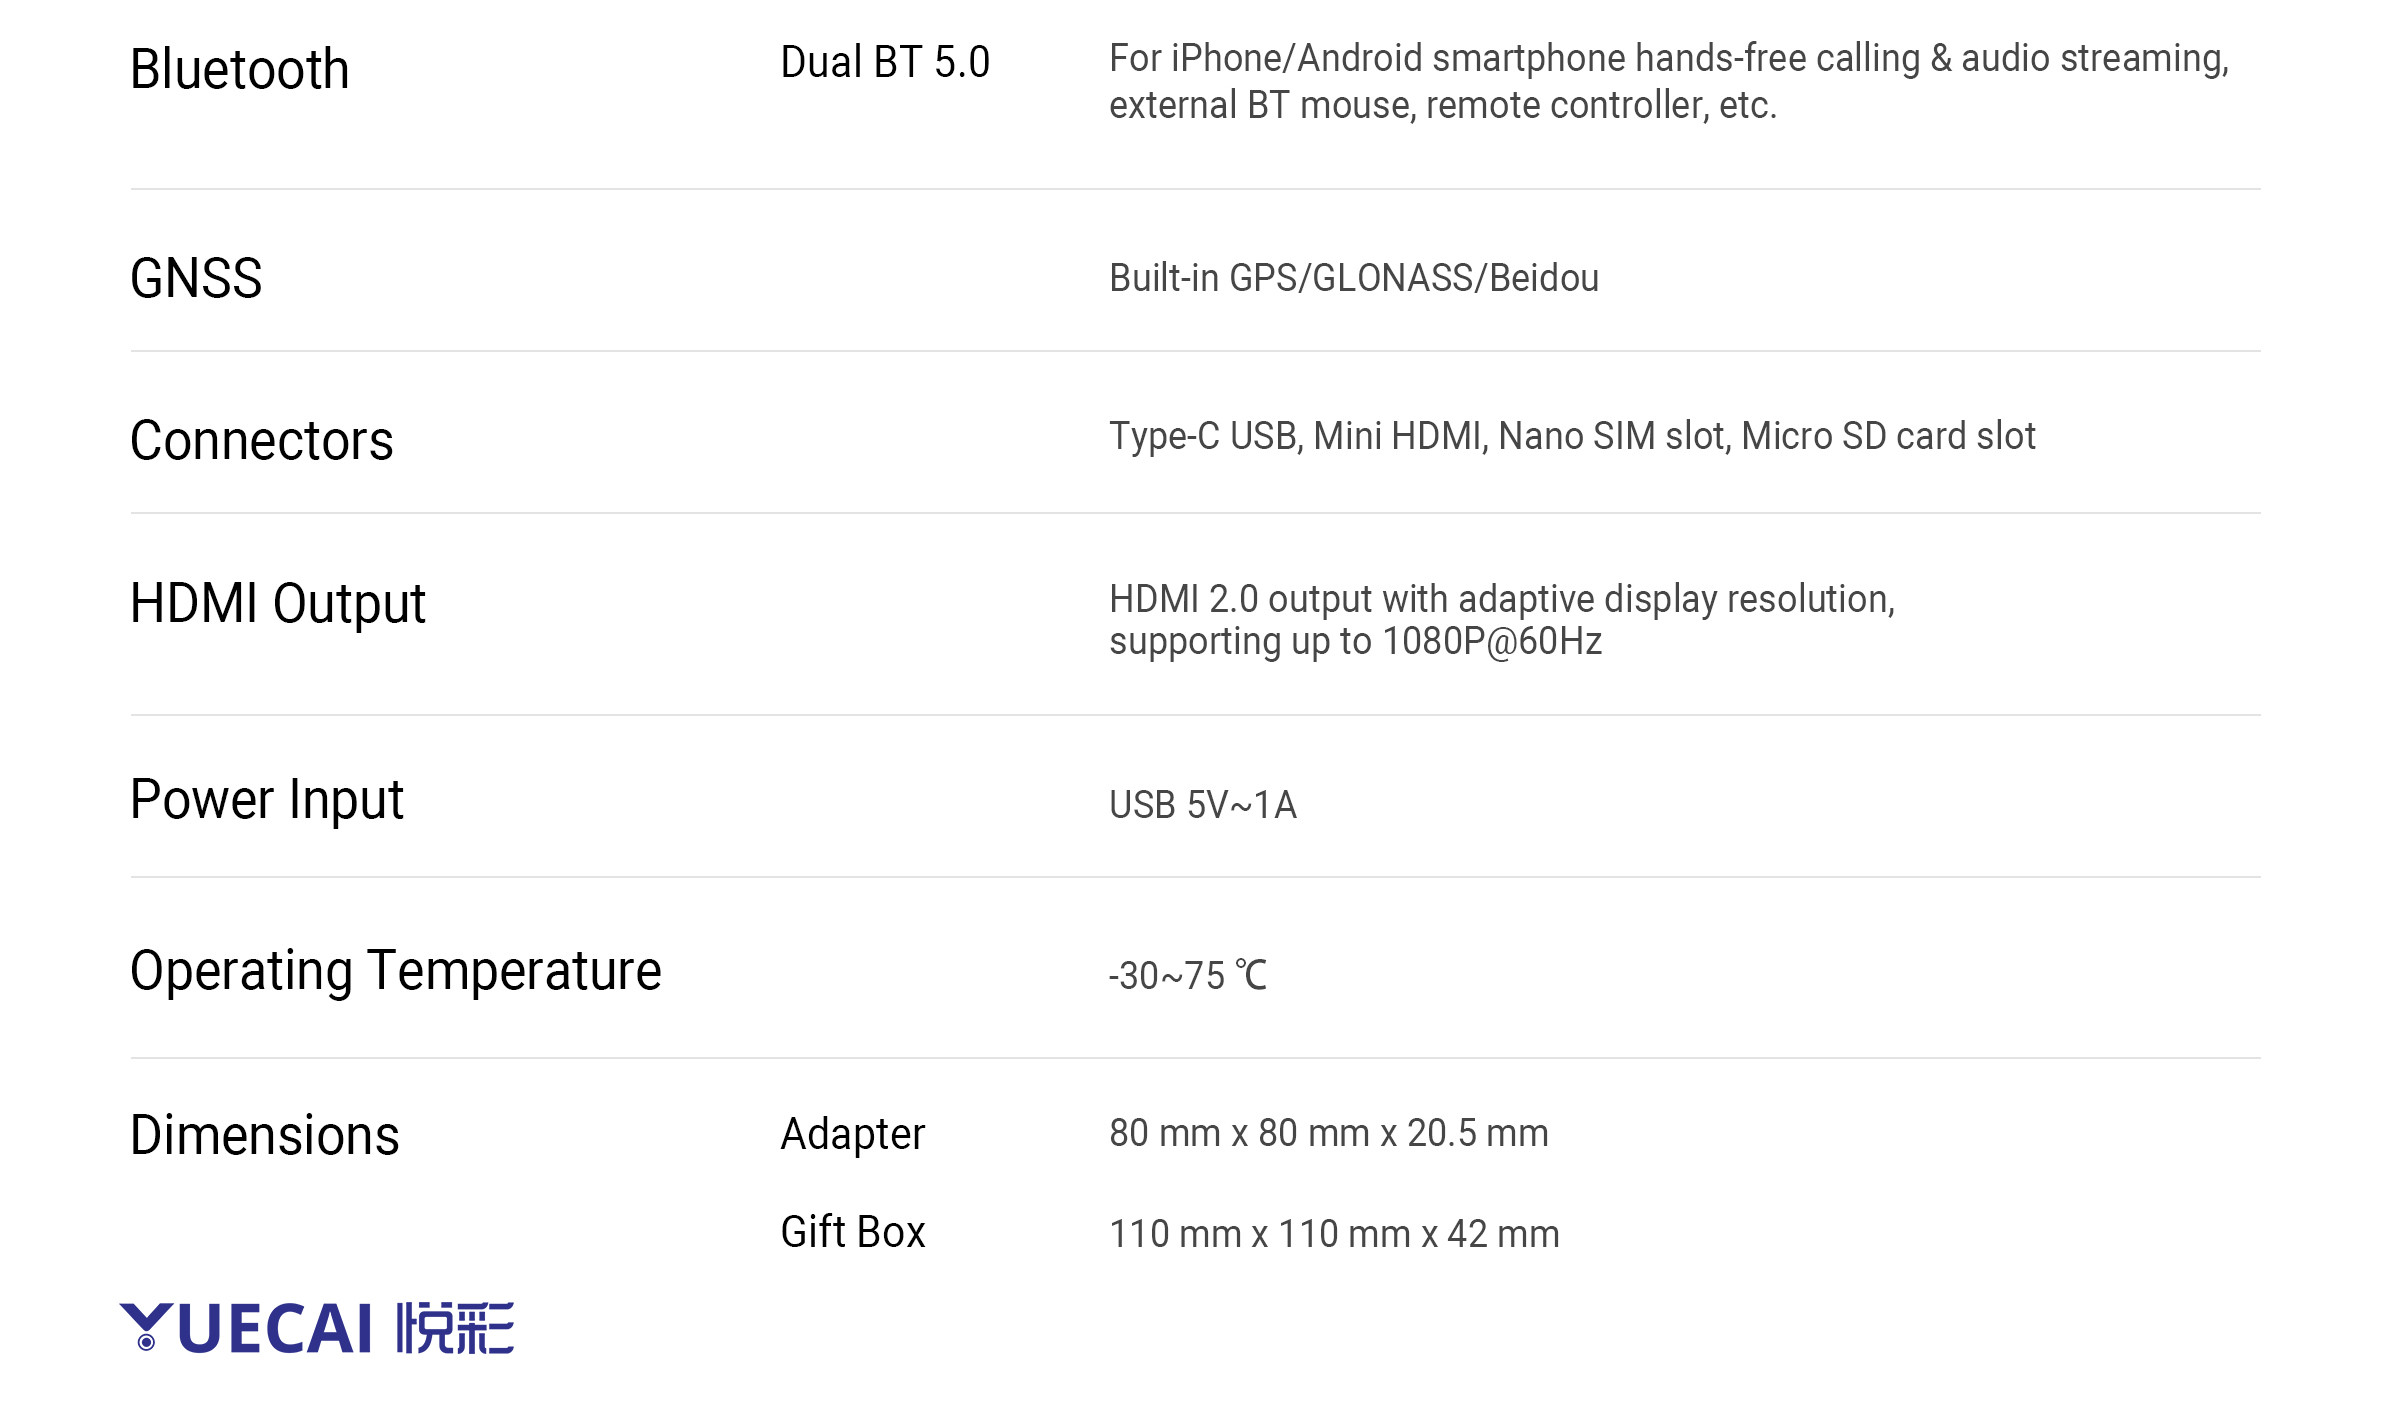Click the USB 5V~1A value

(1203, 805)
